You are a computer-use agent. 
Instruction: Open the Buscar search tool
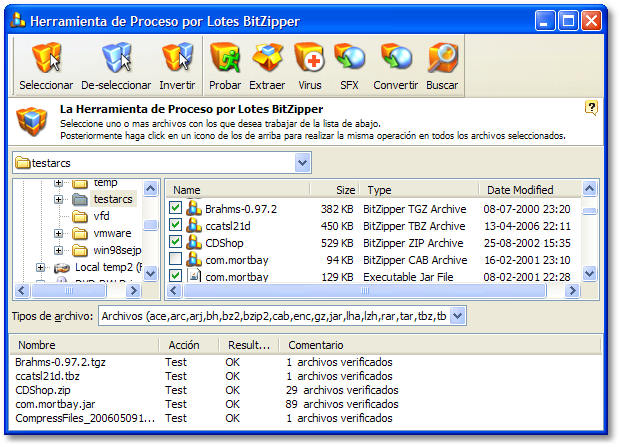(x=442, y=58)
